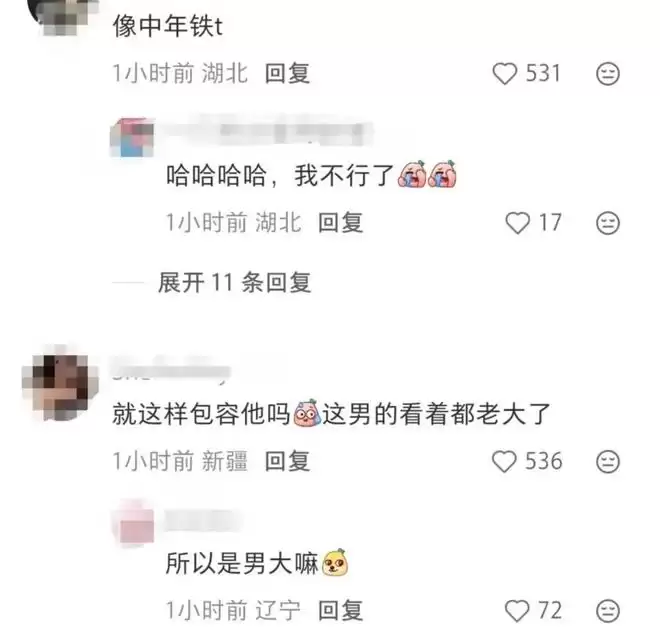Tap the heart on the 536-like comment

(504, 461)
